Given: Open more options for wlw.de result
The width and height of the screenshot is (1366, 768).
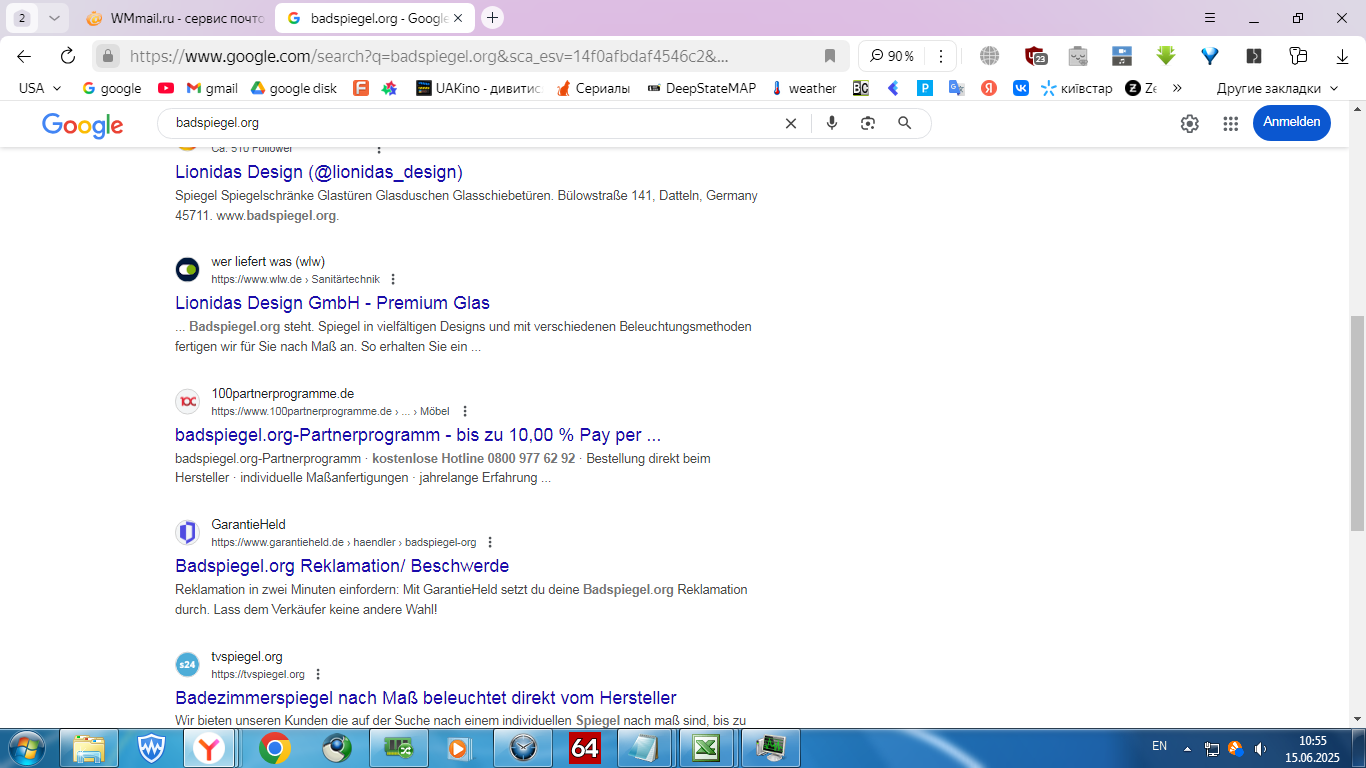Looking at the screenshot, I should 393,279.
